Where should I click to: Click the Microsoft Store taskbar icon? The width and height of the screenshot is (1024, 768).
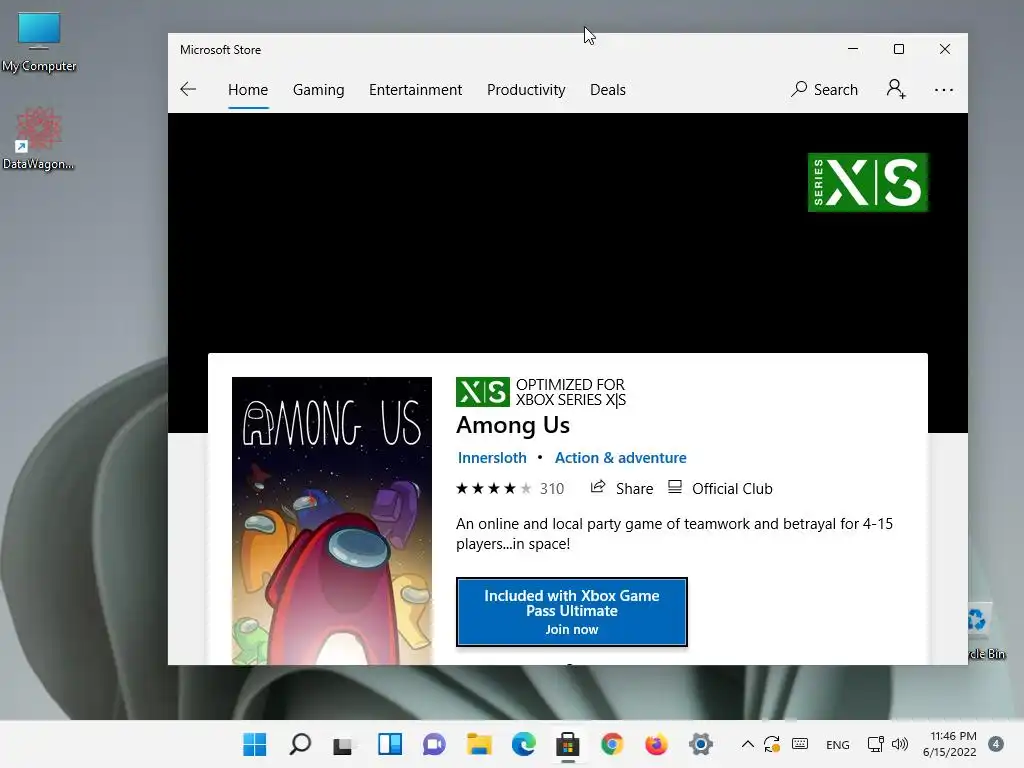[568, 744]
